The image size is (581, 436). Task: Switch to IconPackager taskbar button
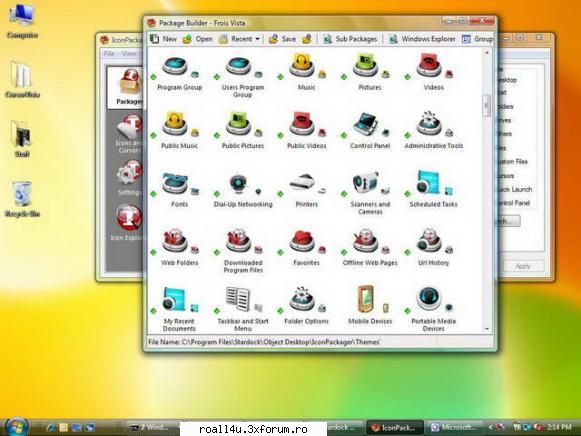394,427
